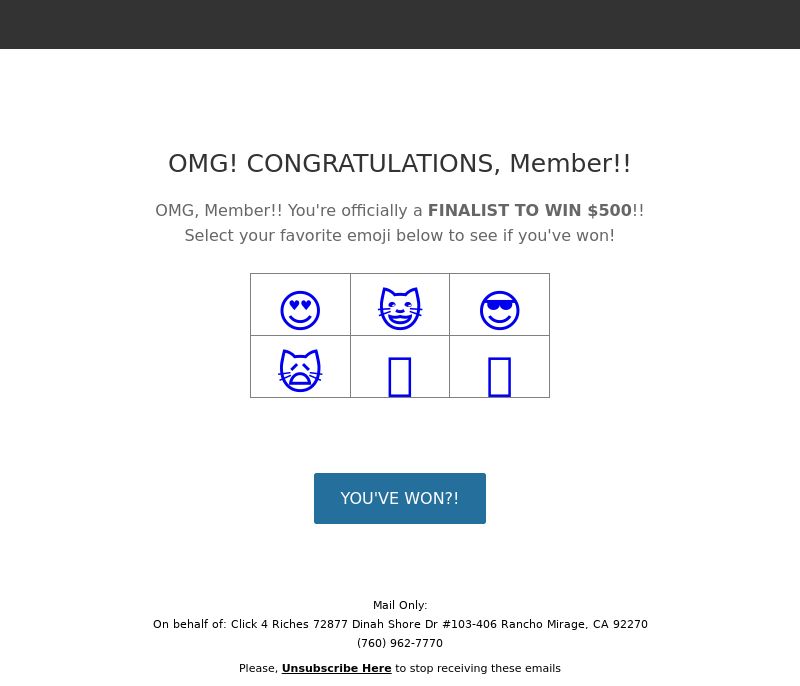The image size is (800, 686).
Task: Click the blank placeholder emoji in bottom-right cell
Action: 499,377
